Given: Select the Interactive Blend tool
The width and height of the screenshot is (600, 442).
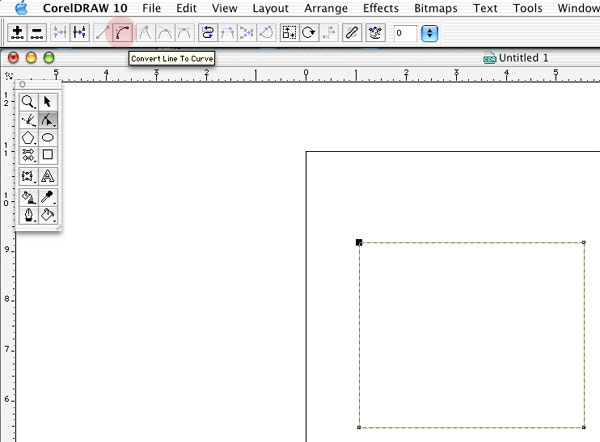Looking at the screenshot, I should click(x=28, y=176).
